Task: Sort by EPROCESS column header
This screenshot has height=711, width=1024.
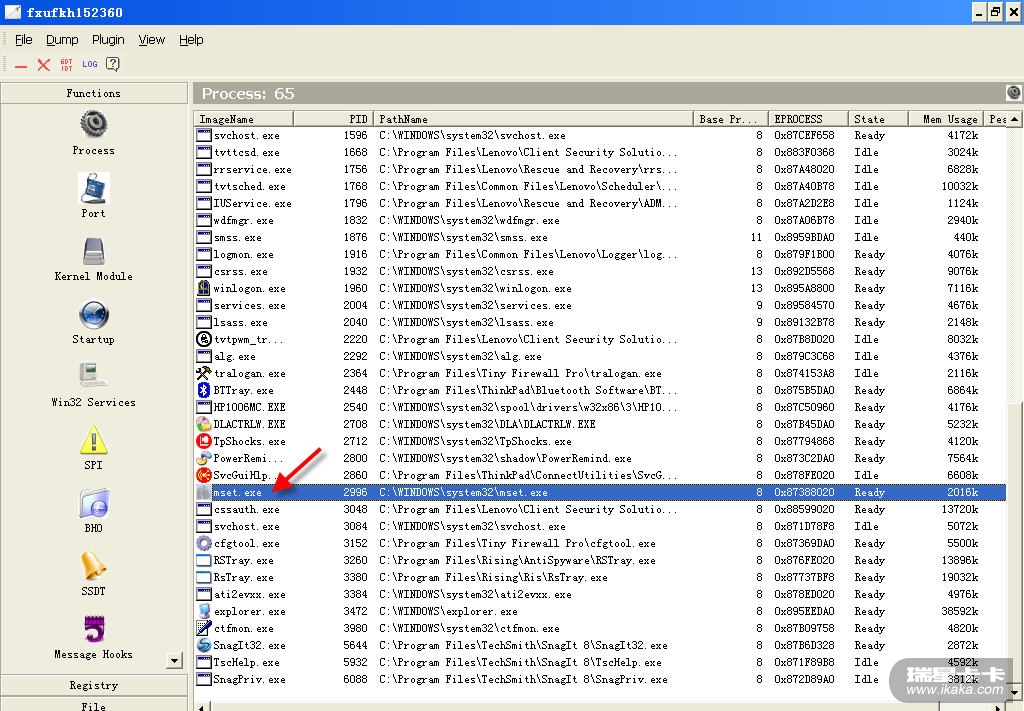Action: (x=808, y=119)
